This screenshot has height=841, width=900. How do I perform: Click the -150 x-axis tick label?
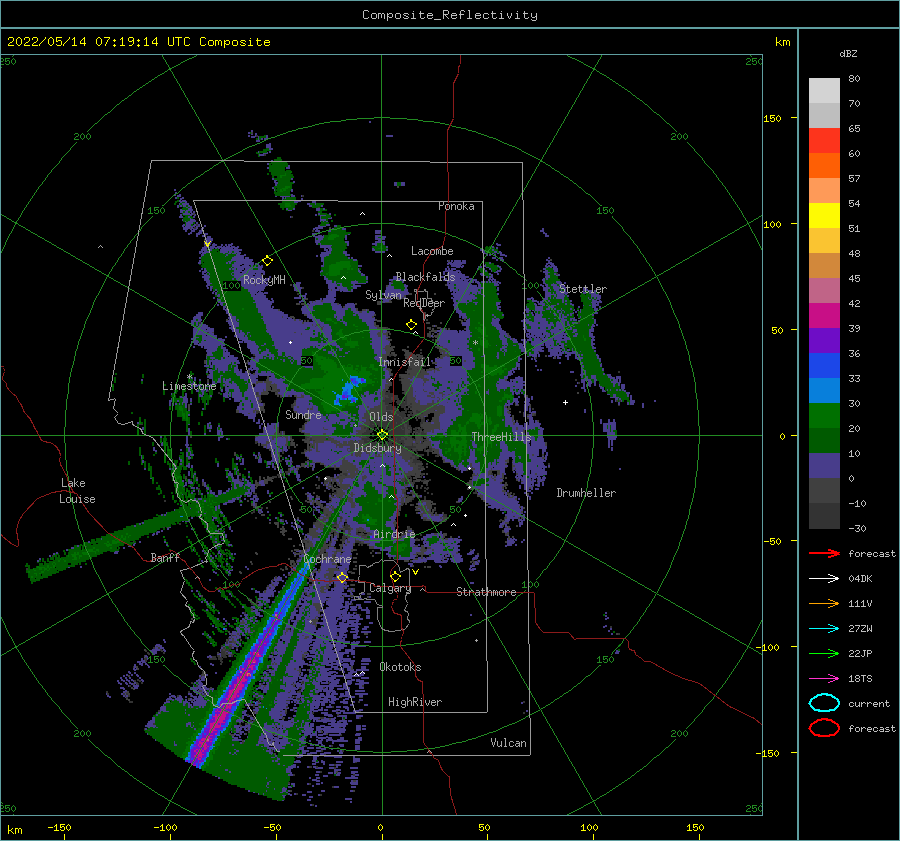click(x=59, y=828)
